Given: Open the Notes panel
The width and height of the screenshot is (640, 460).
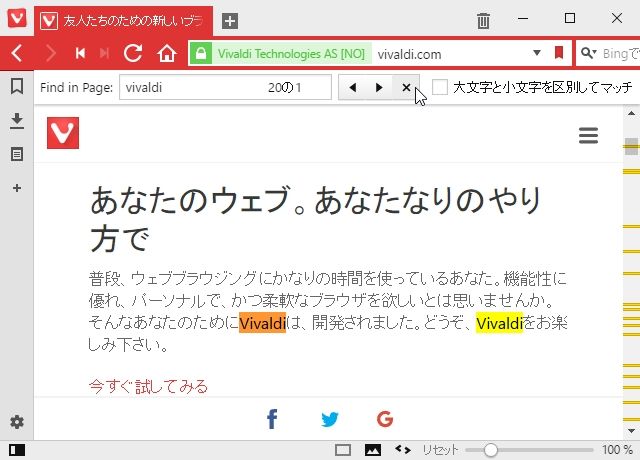Looking at the screenshot, I should [17, 154].
